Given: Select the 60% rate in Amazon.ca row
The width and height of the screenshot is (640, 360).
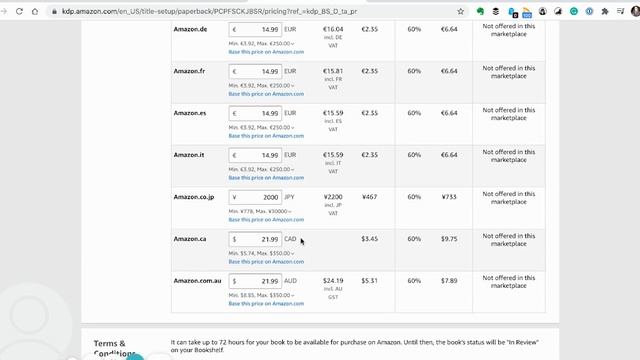Looking at the screenshot, I should point(414,239).
